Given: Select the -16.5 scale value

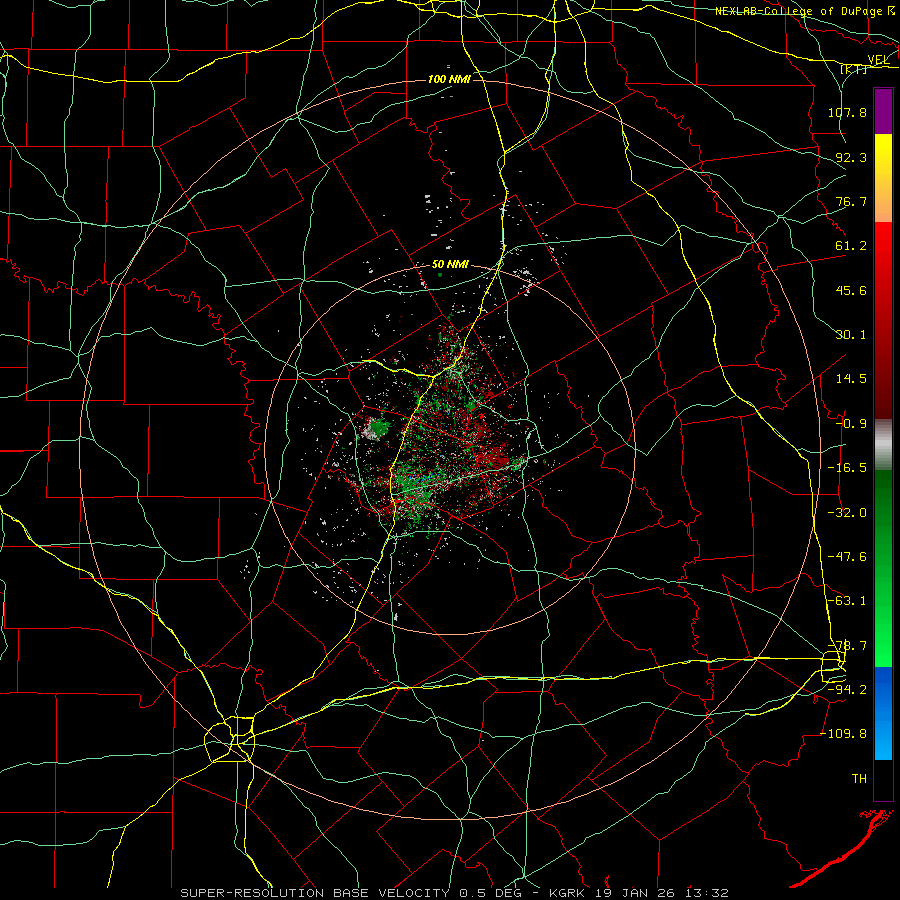Looking at the screenshot, I should [x=847, y=468].
